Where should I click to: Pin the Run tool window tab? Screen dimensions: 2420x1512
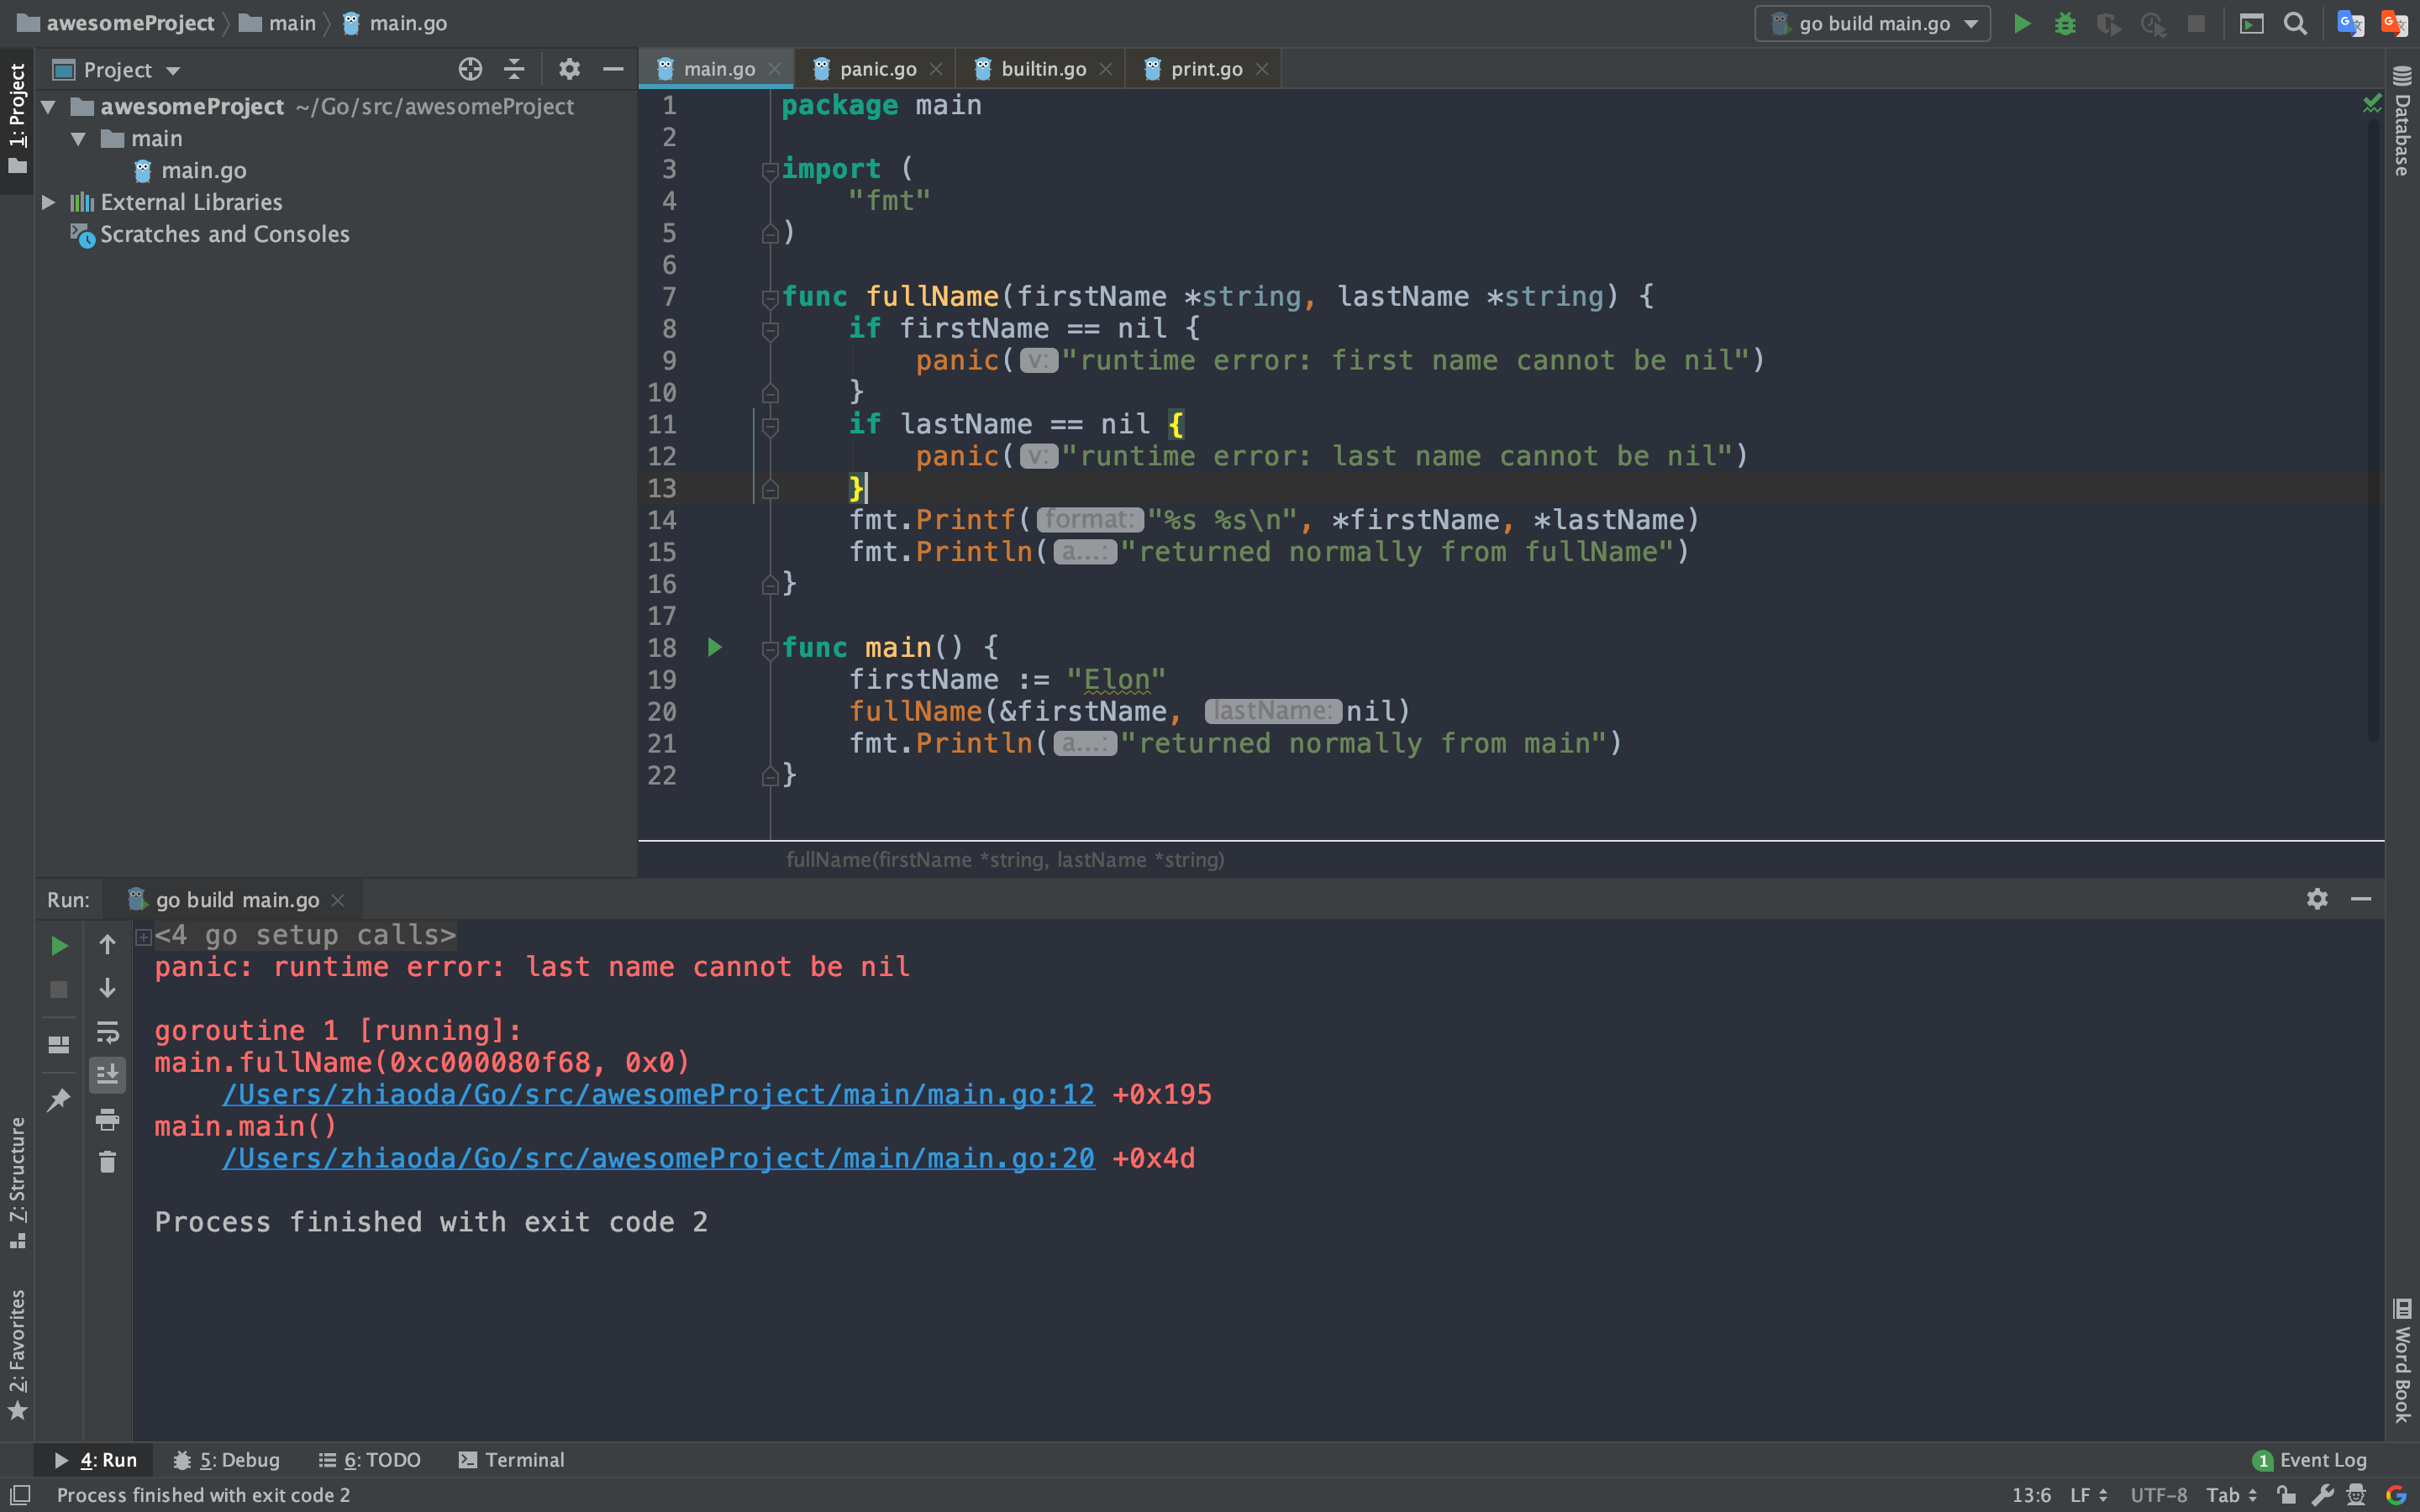(x=57, y=1098)
